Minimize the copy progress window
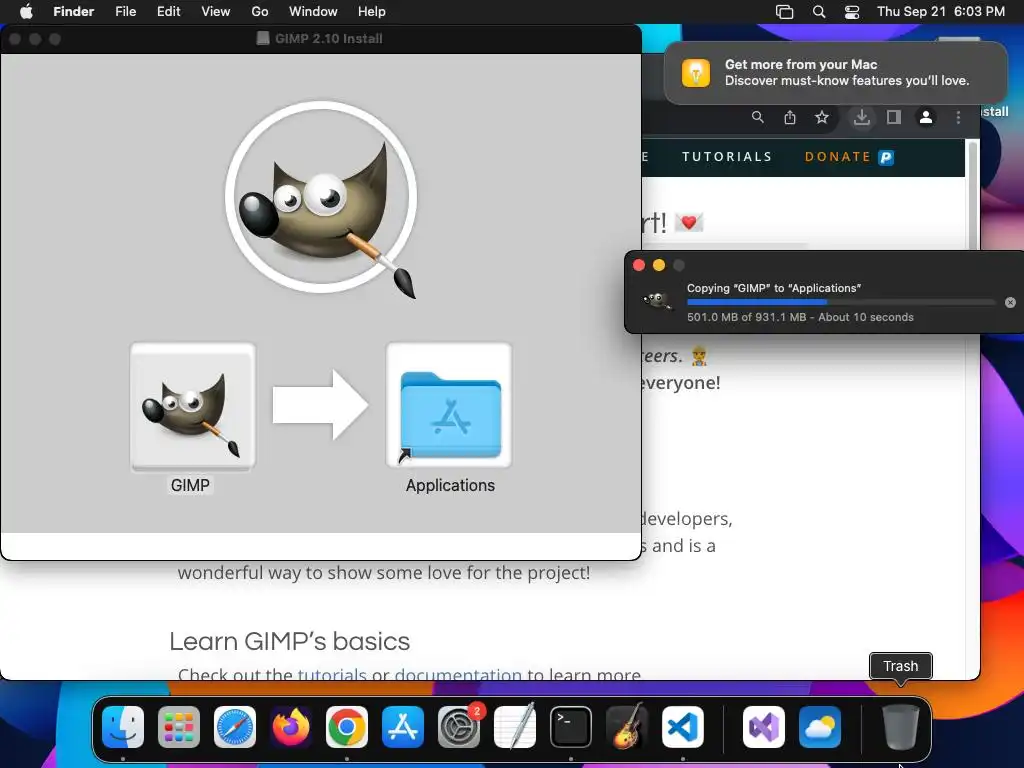The height and width of the screenshot is (768, 1024). 659,264
